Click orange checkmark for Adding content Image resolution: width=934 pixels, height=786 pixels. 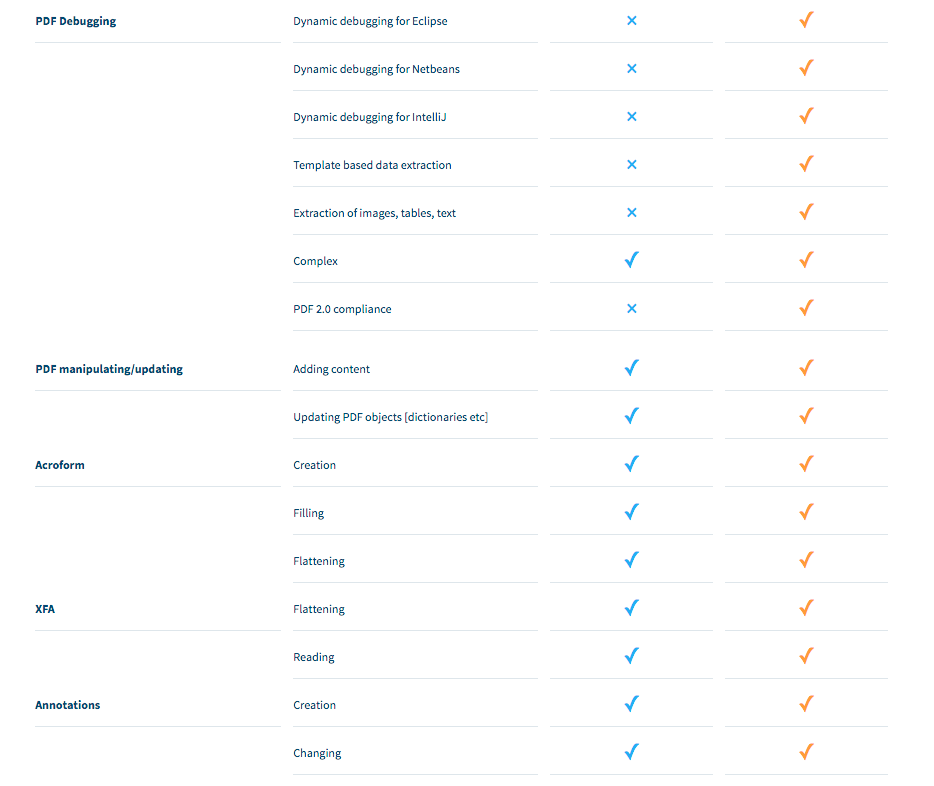tap(806, 368)
